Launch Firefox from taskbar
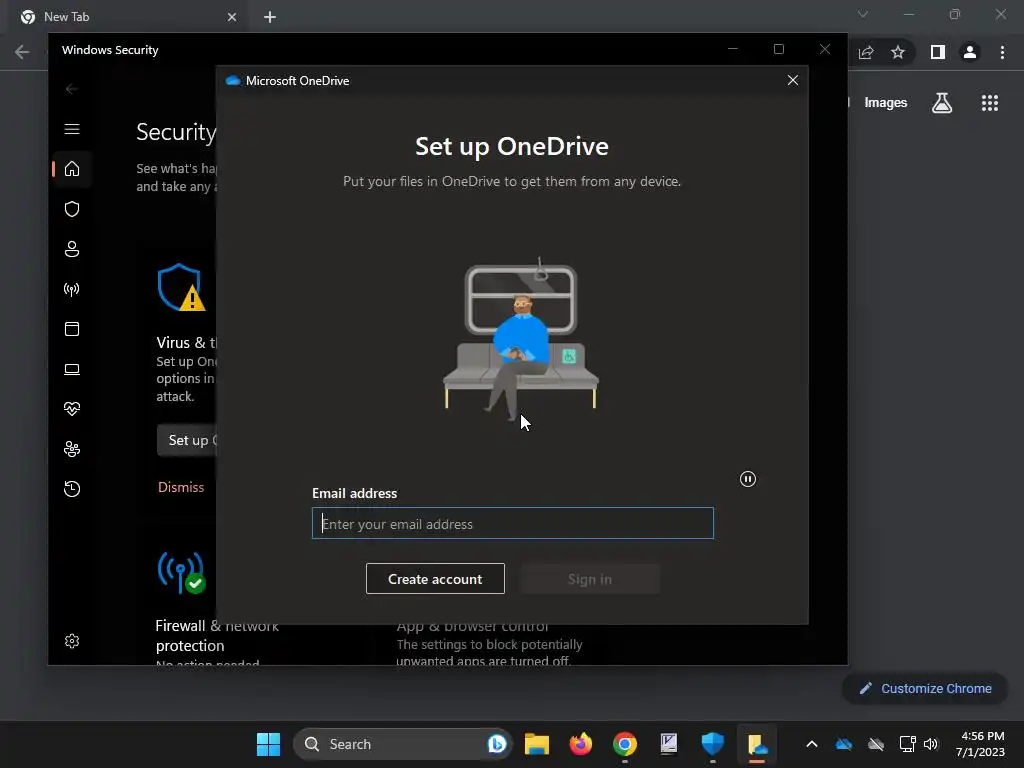Screen dimensions: 1024x768 (x=581, y=744)
